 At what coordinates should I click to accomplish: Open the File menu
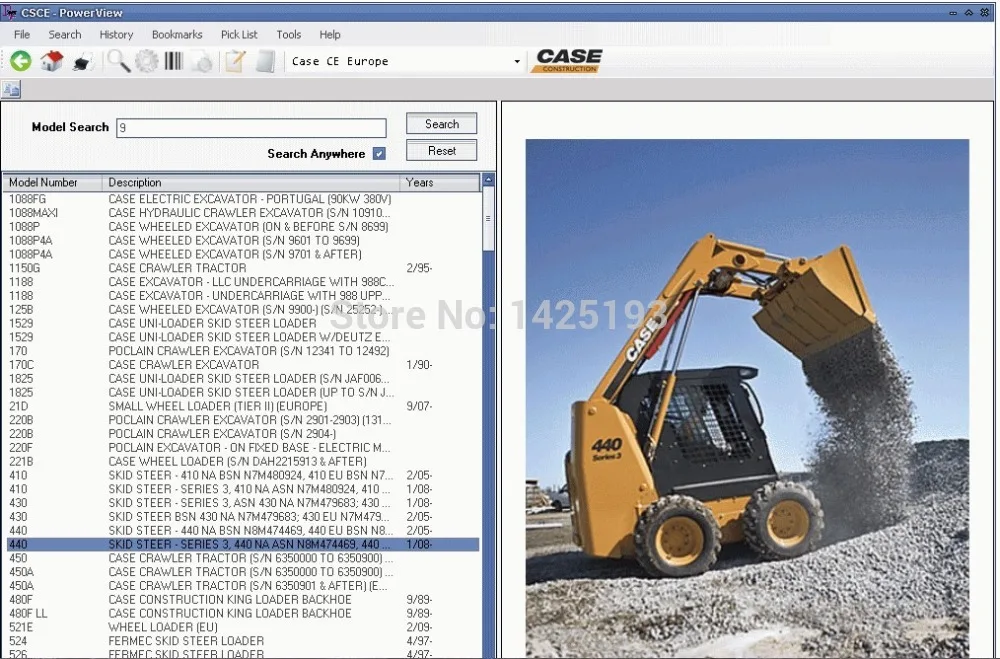(x=22, y=34)
